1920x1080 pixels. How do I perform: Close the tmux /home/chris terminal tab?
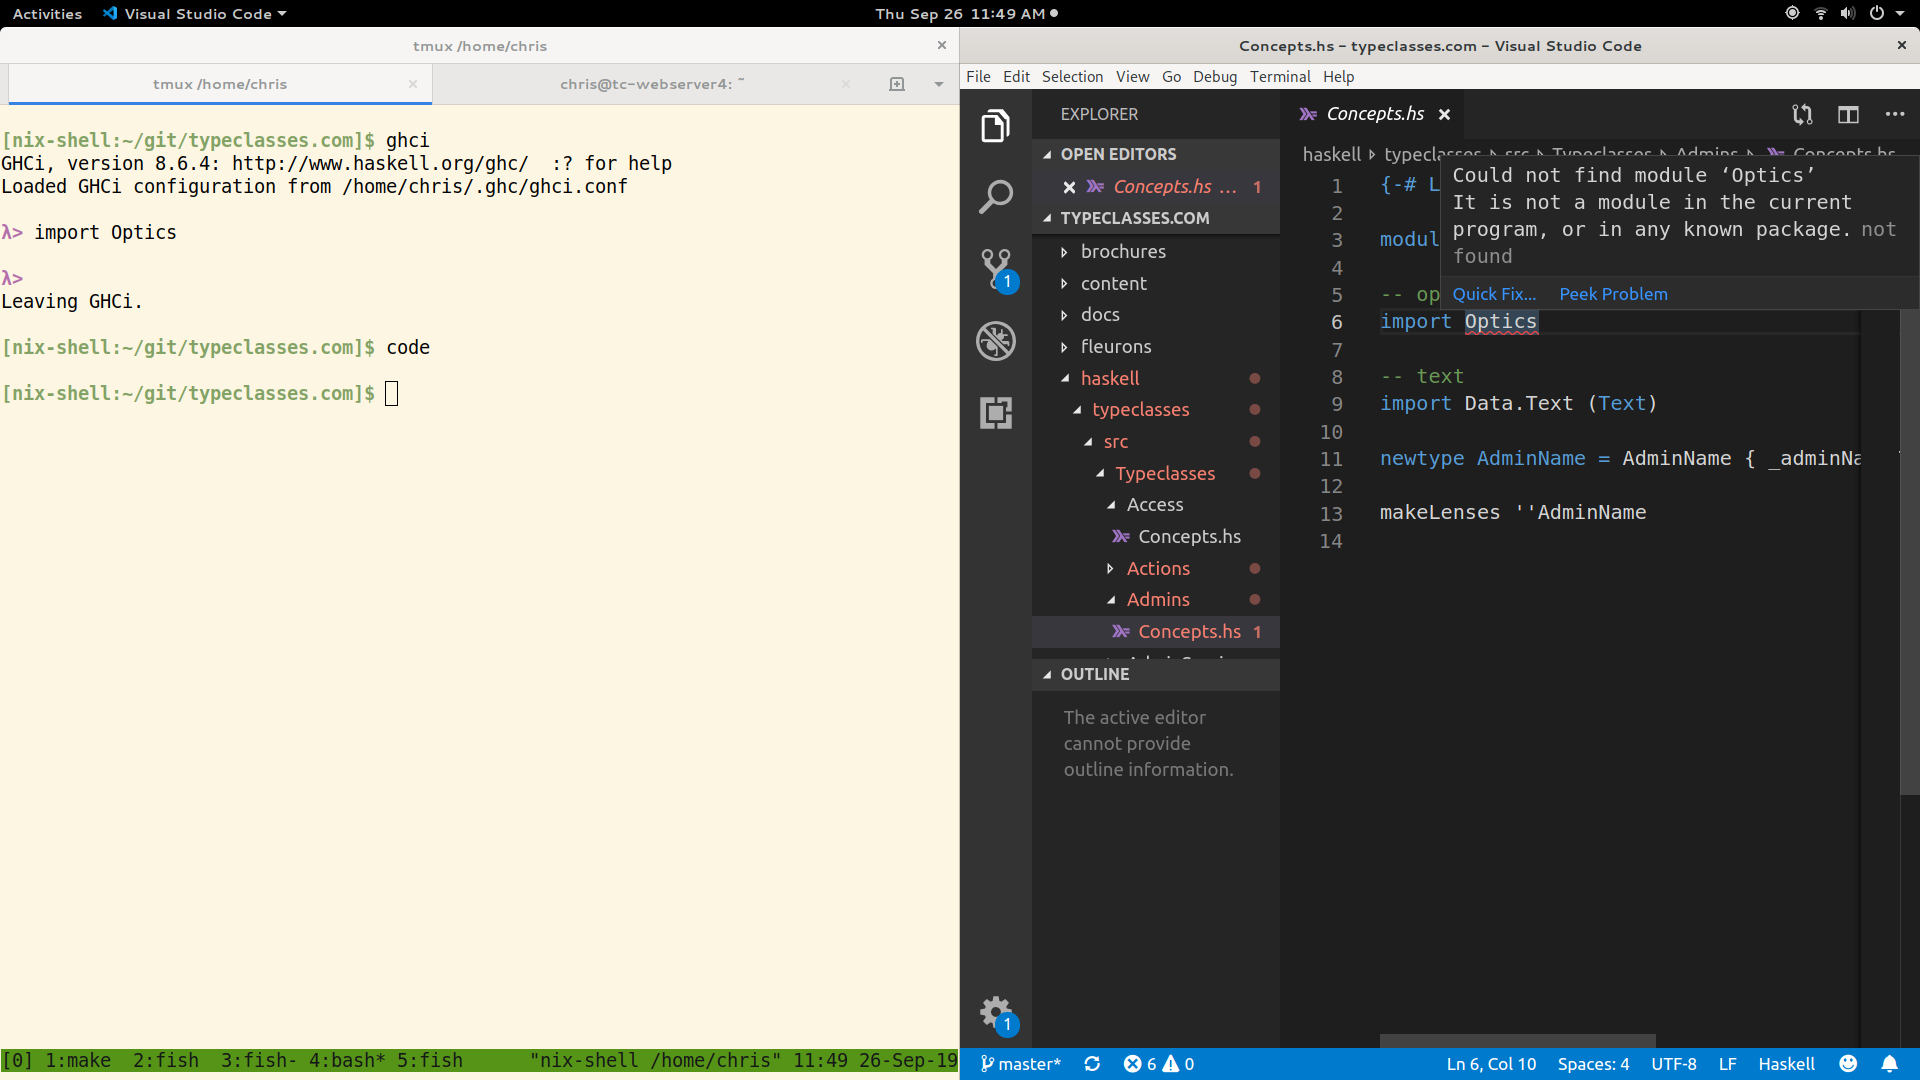pyautogui.click(x=412, y=84)
